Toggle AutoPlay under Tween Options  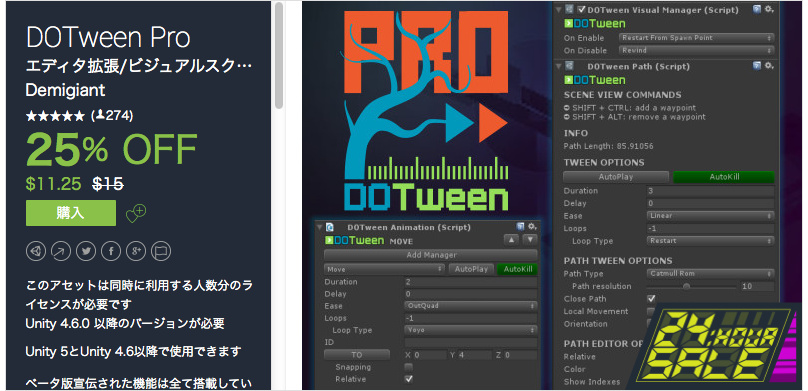[616, 177]
